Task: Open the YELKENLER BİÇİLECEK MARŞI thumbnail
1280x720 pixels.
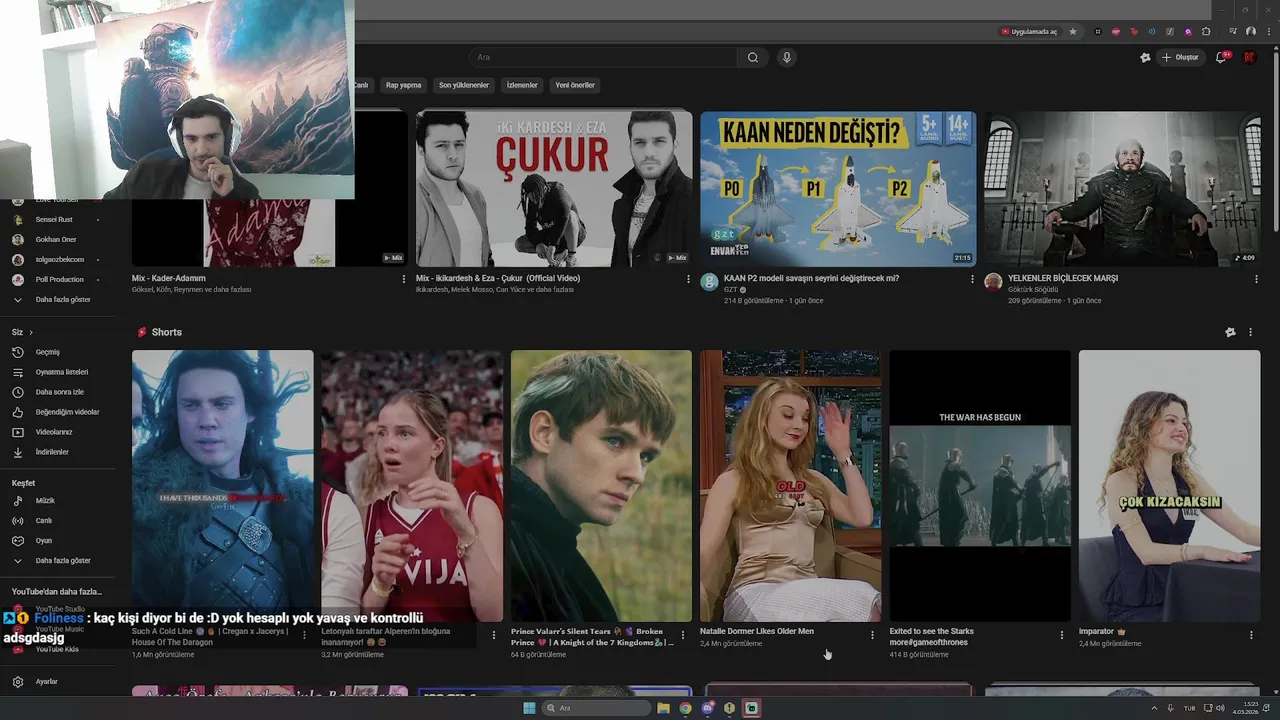Action: pos(1122,189)
